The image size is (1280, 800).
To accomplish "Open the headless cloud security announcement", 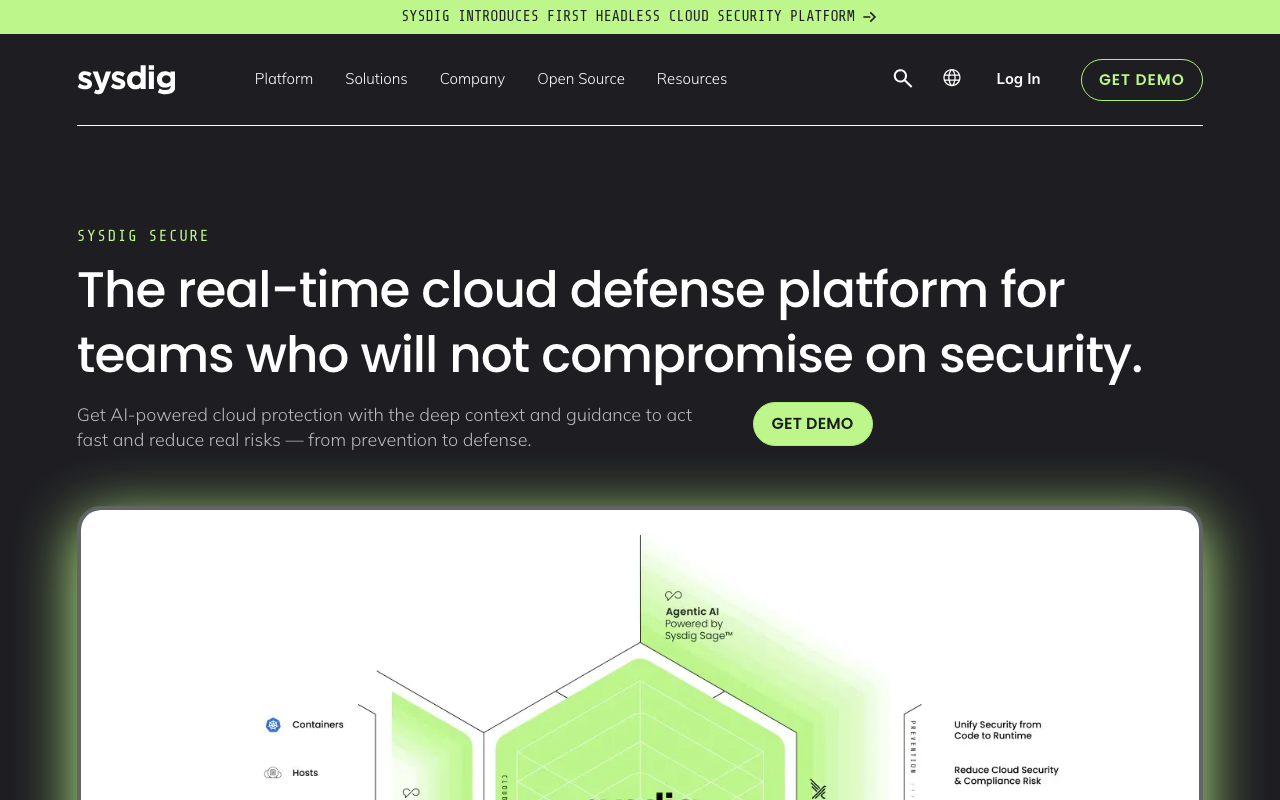I will (639, 17).
